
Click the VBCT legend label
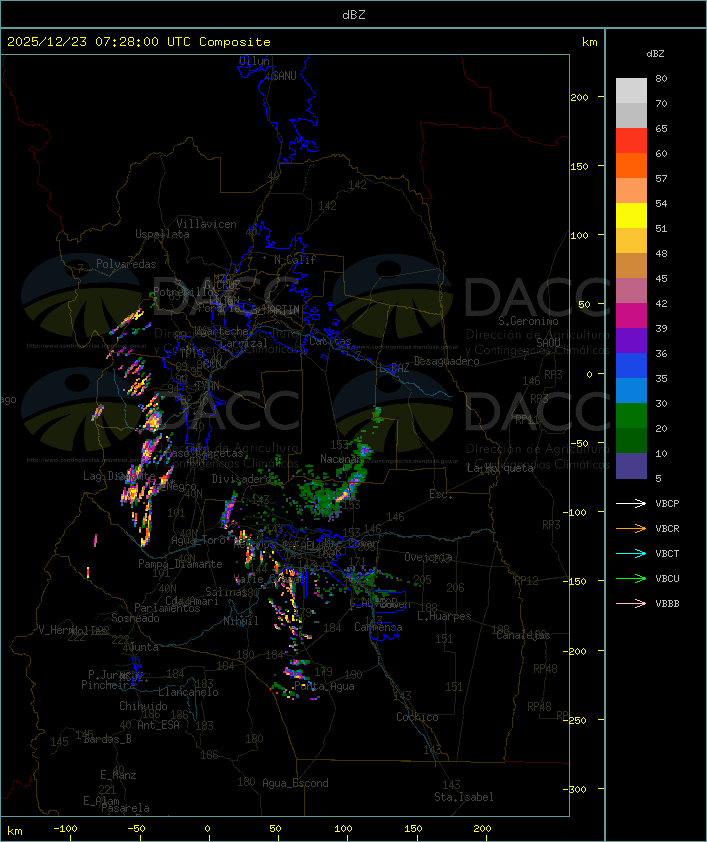[x=667, y=553]
